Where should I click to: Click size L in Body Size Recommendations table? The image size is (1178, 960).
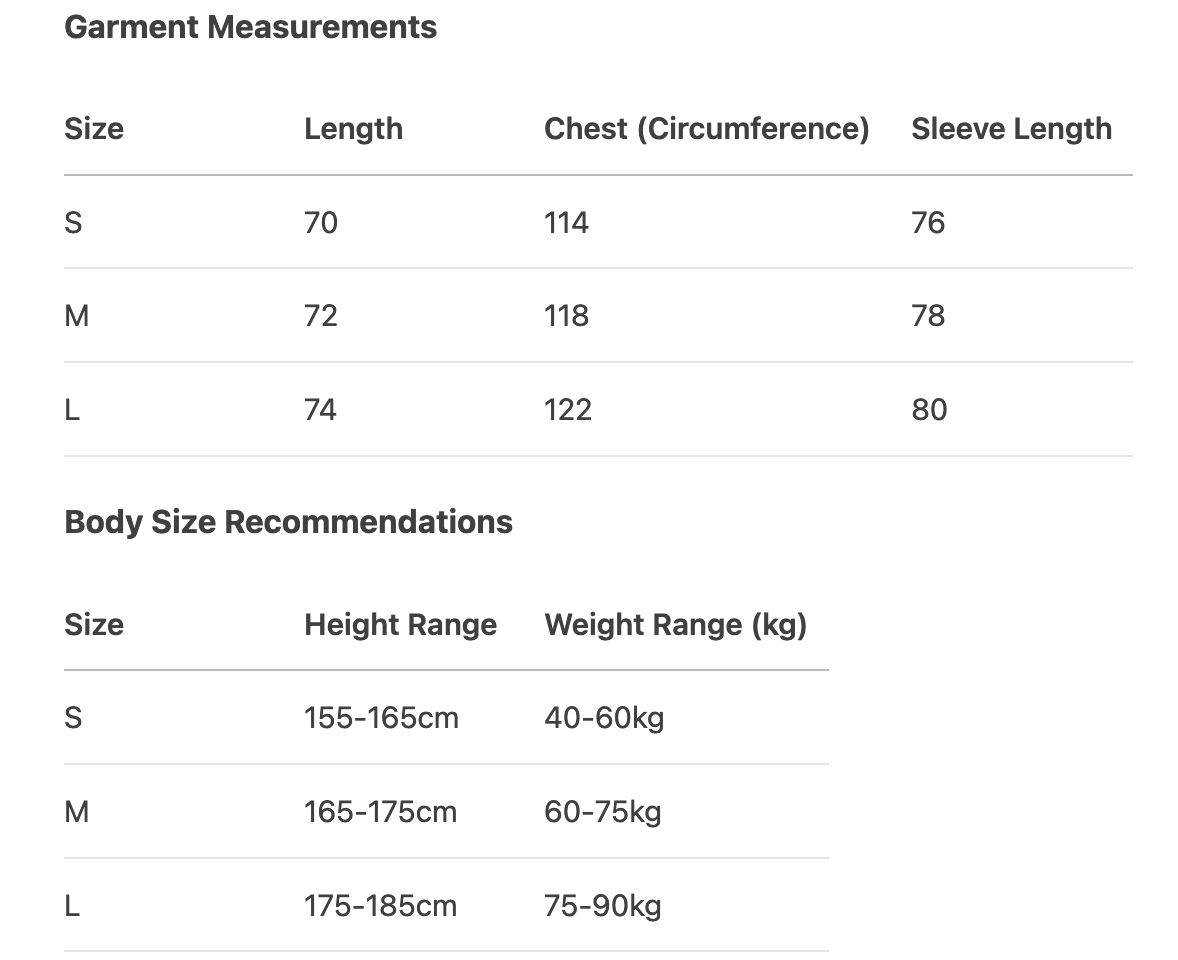coord(72,906)
